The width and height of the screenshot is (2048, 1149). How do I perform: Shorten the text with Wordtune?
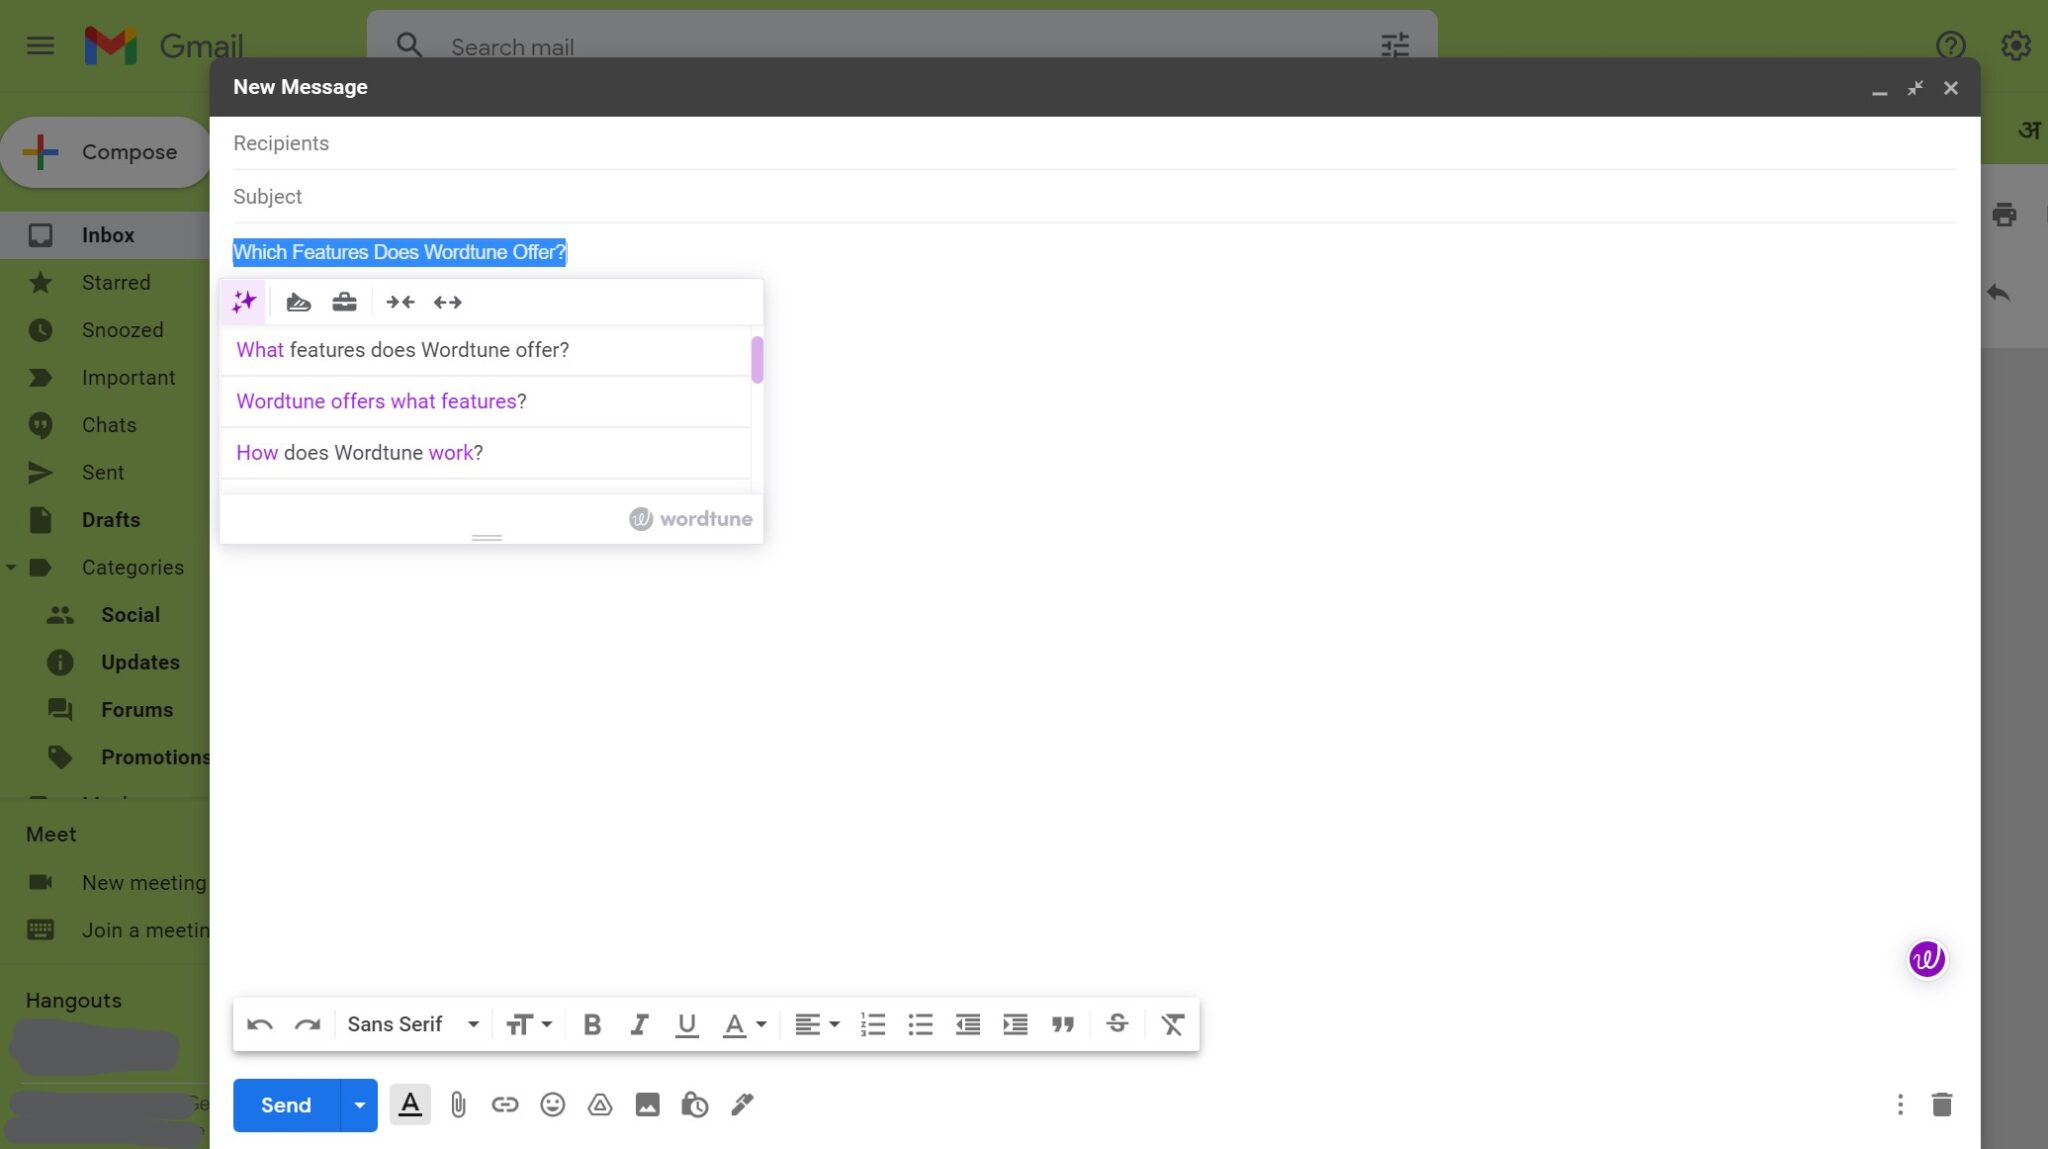399,301
